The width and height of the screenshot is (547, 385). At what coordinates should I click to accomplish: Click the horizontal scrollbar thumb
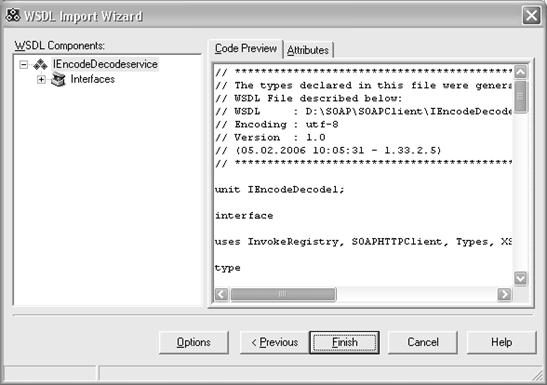point(283,294)
